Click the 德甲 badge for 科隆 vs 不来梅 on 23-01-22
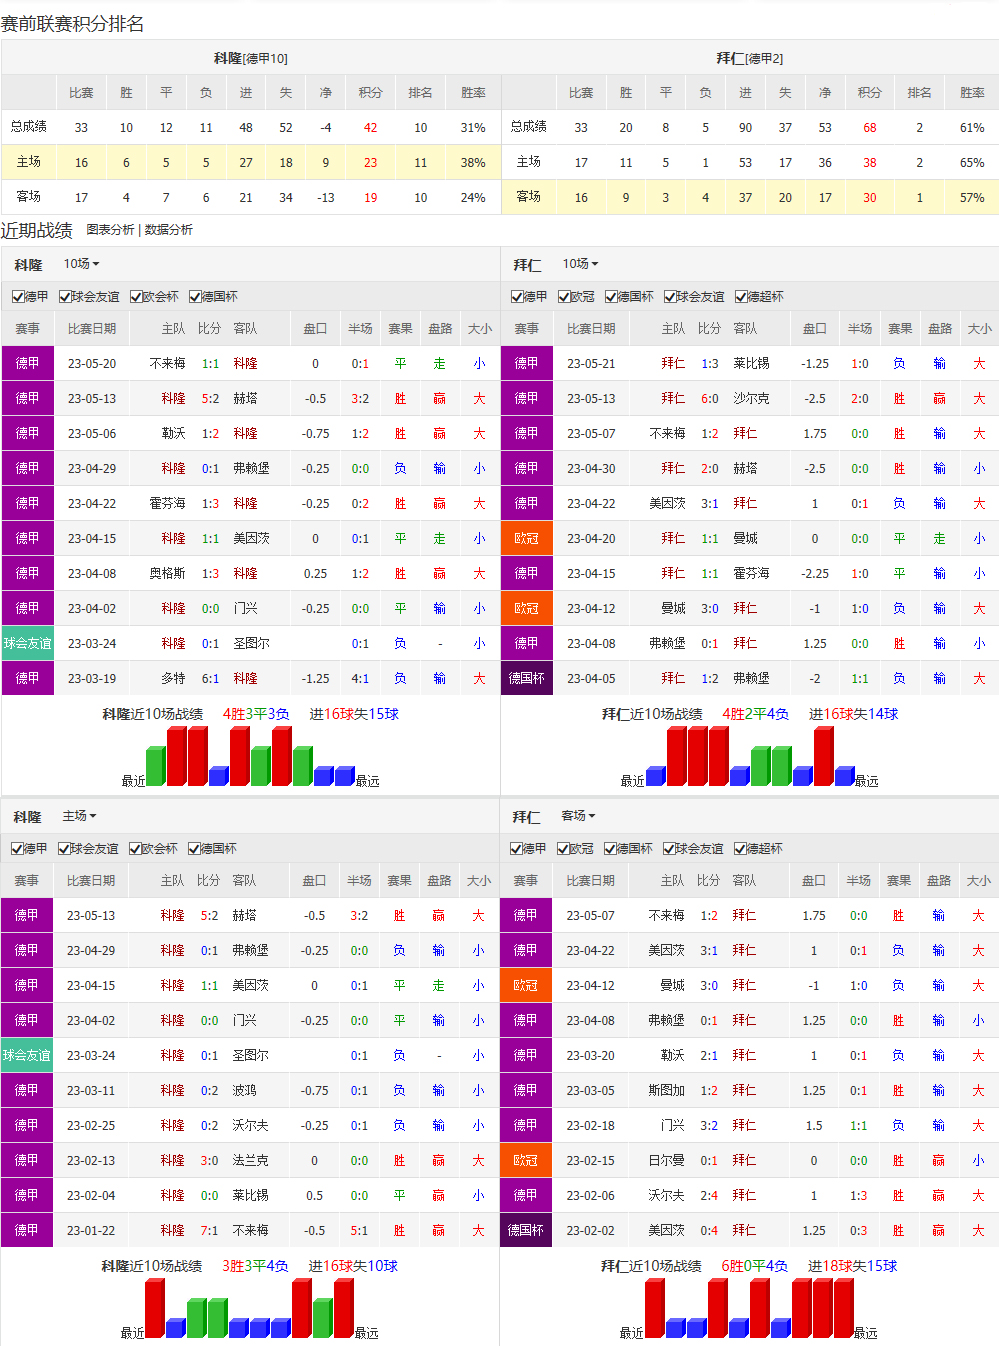The width and height of the screenshot is (999, 1346). click(x=26, y=1230)
